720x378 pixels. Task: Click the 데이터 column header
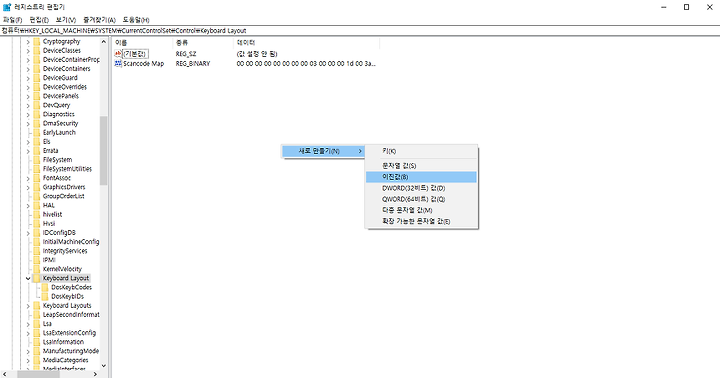(307, 42)
